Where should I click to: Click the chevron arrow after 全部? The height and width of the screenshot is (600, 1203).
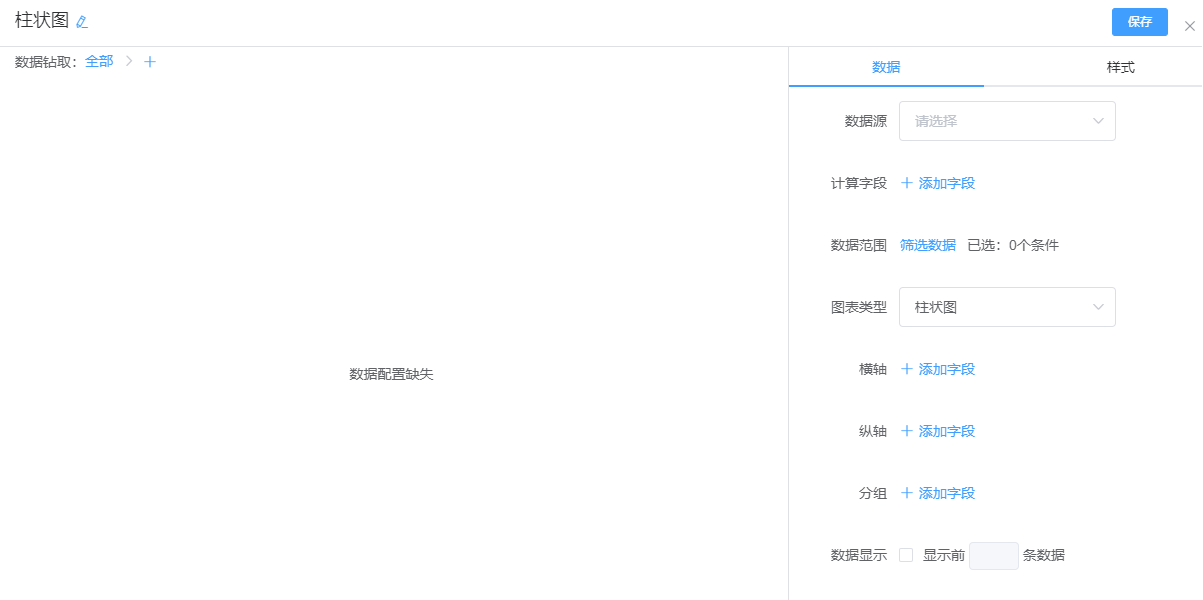(x=129, y=62)
